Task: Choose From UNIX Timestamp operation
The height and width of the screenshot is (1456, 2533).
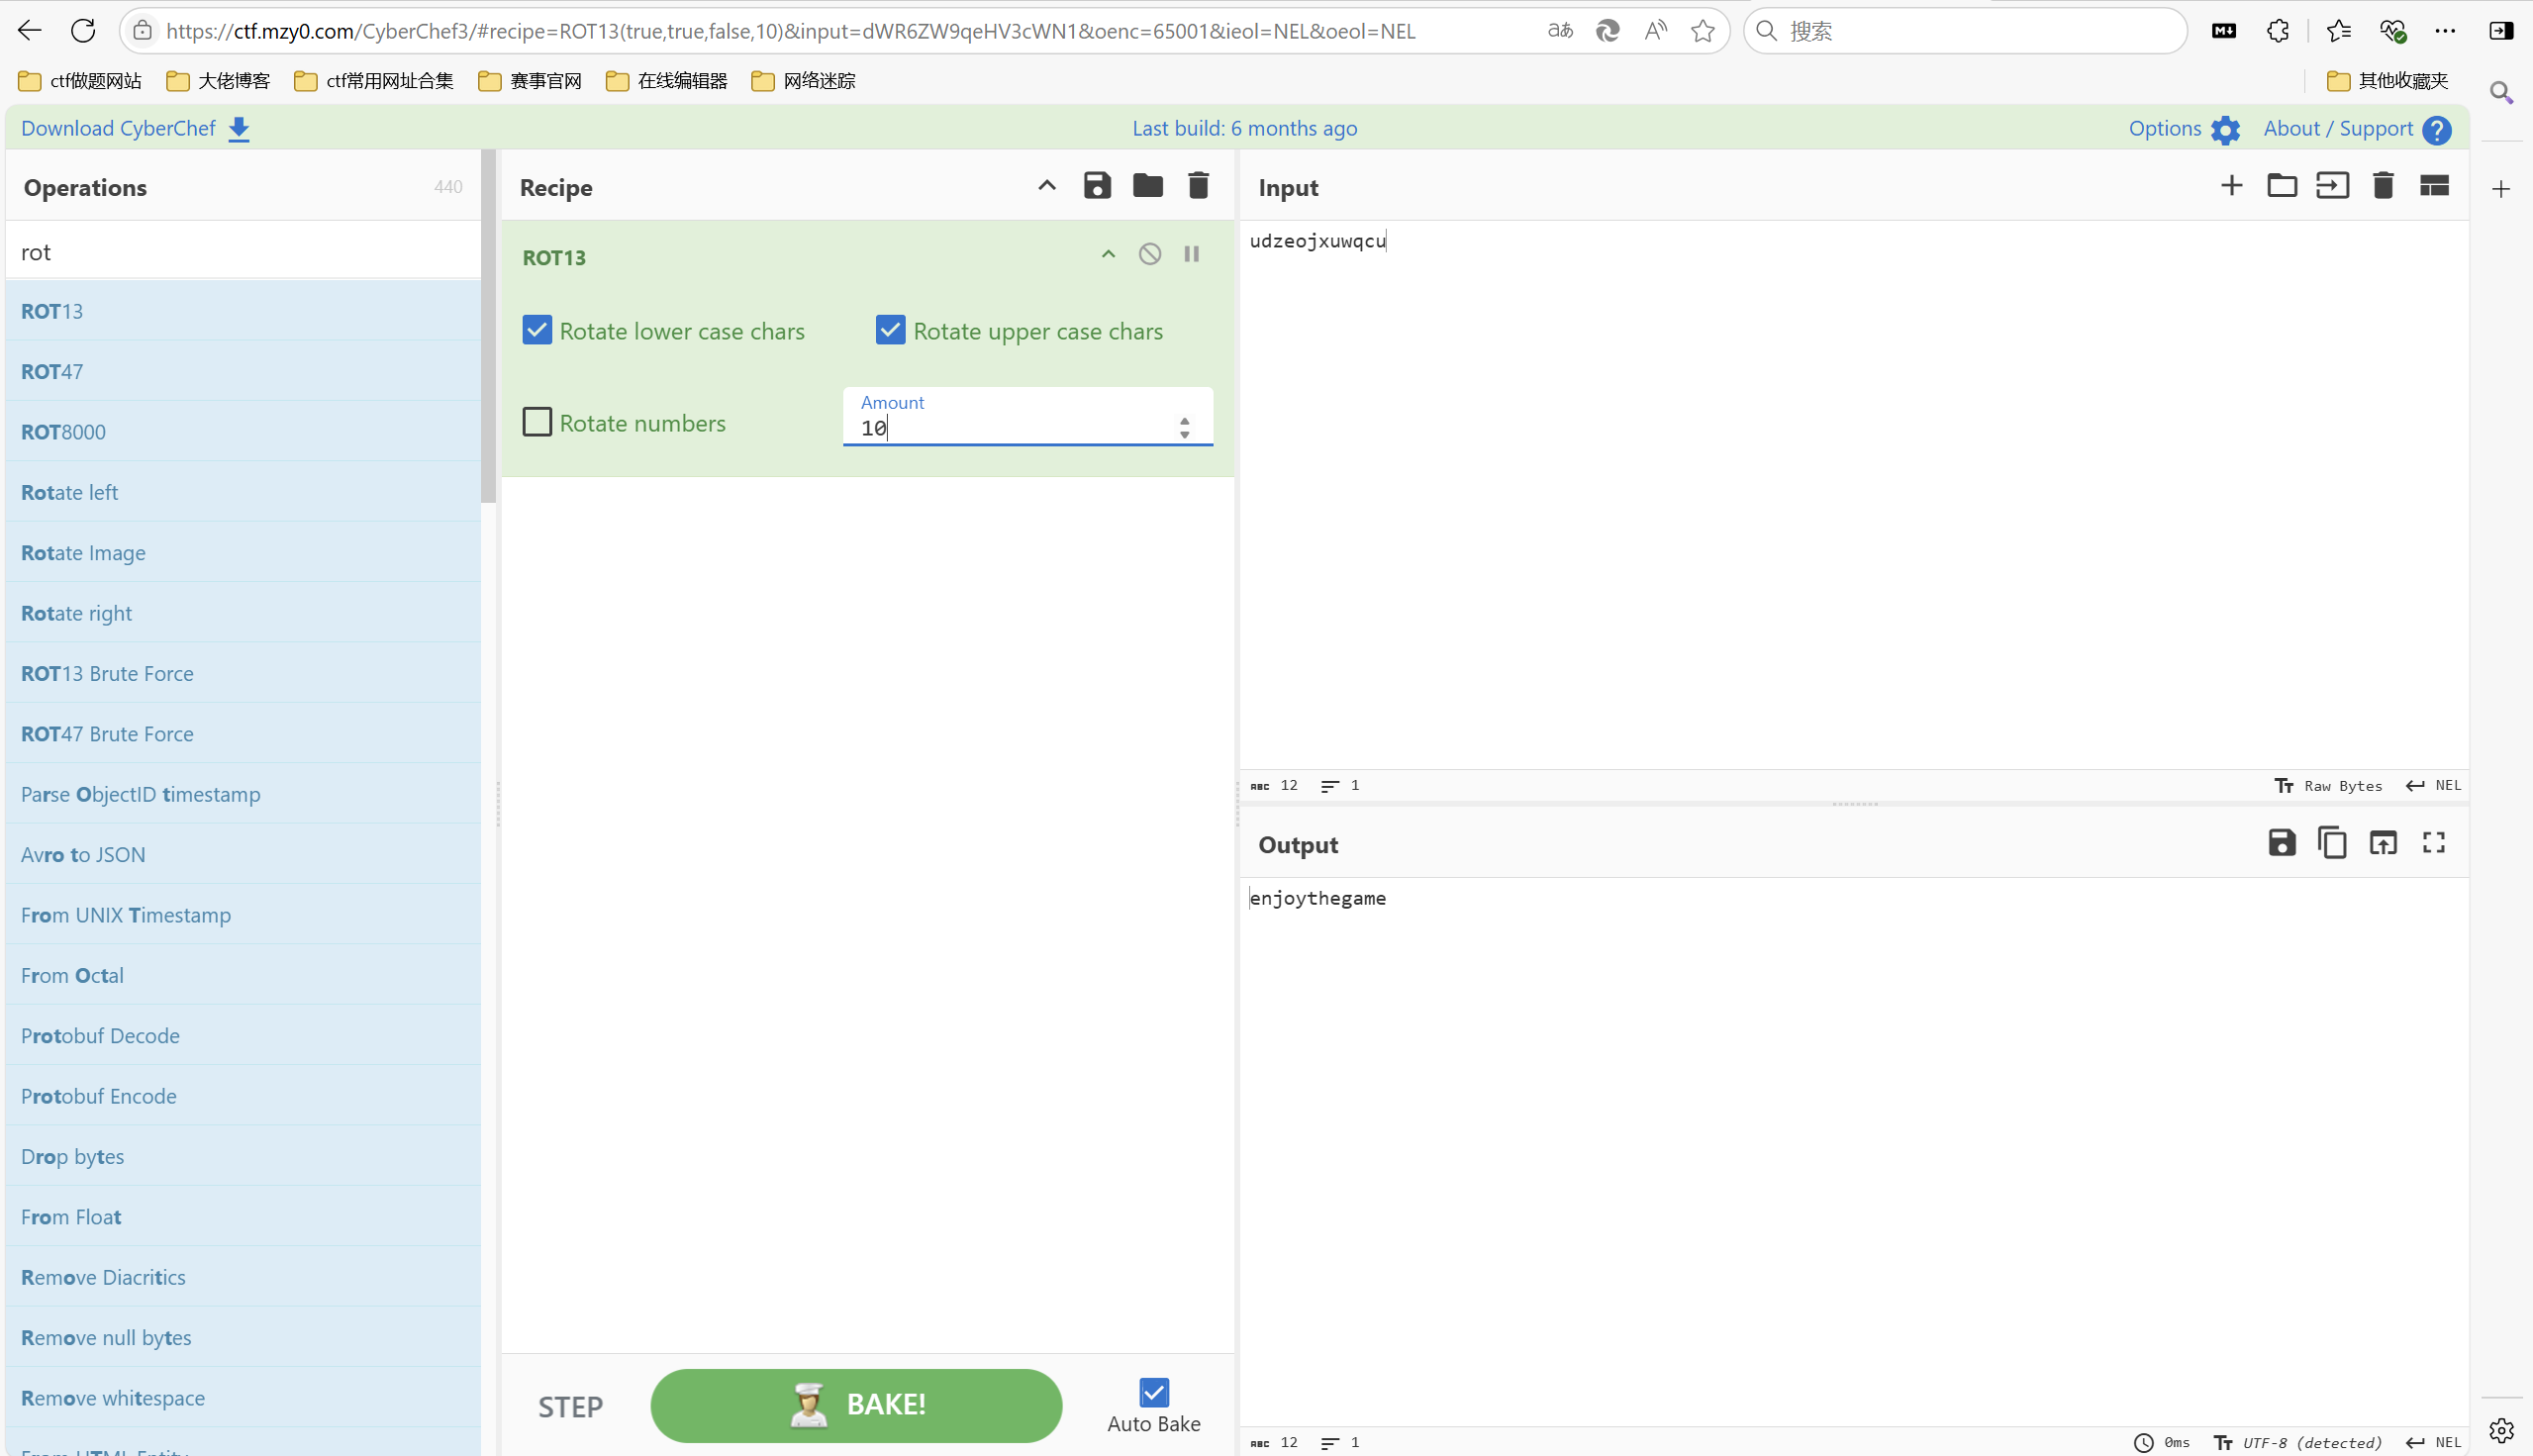Action: pyautogui.click(x=243, y=914)
